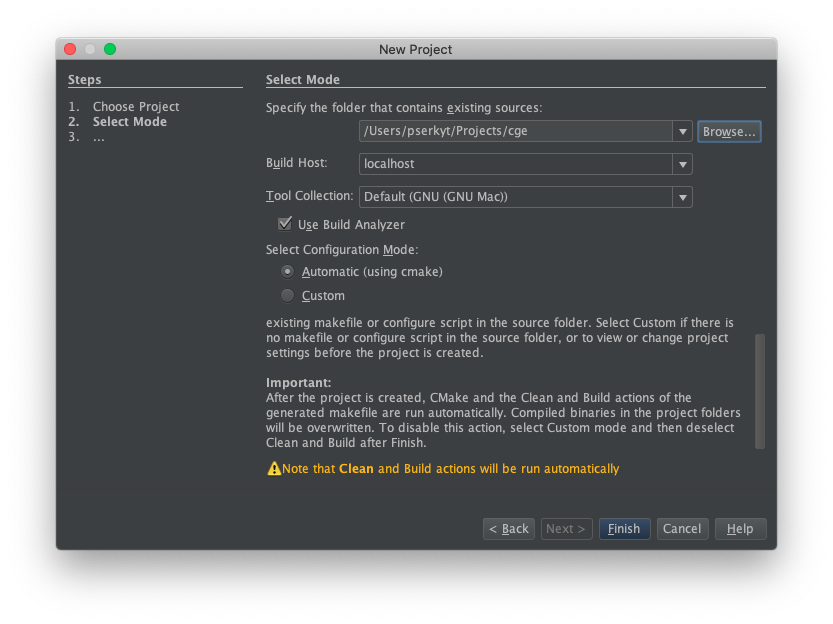
Task: Click the /Users/pserkyt/Projects/cge path field
Action: [x=516, y=131]
